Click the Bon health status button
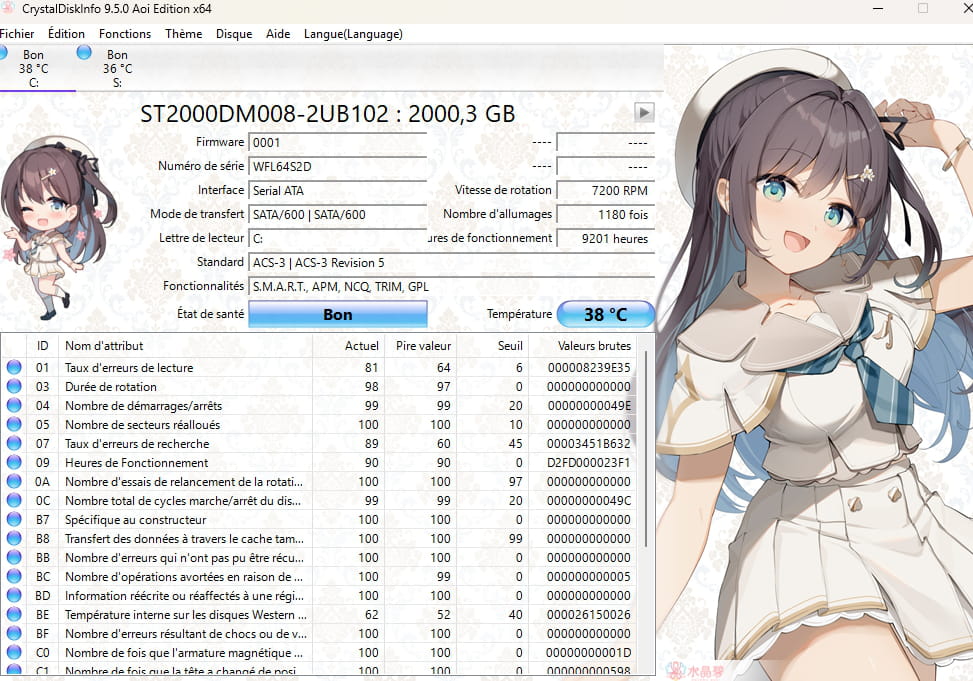 click(338, 314)
